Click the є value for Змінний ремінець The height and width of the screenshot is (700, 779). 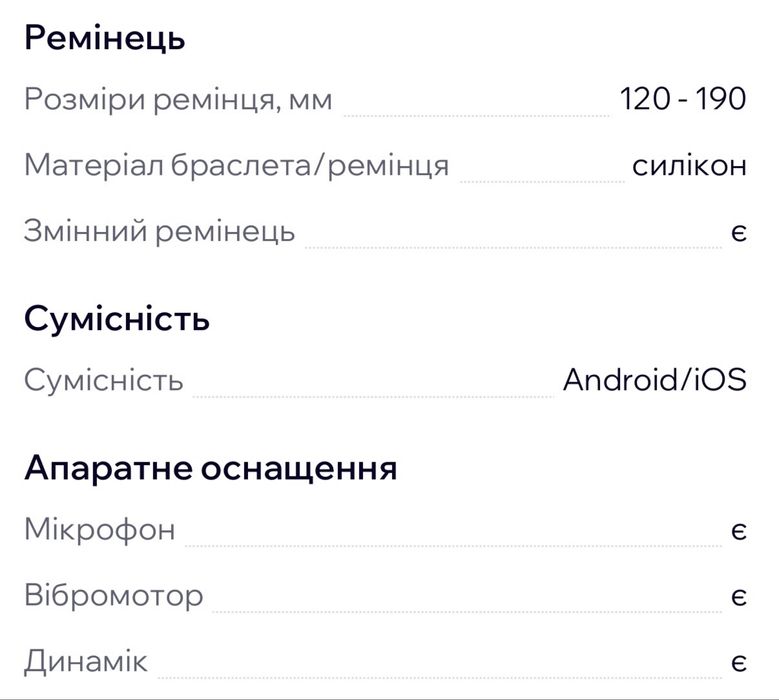coord(738,232)
